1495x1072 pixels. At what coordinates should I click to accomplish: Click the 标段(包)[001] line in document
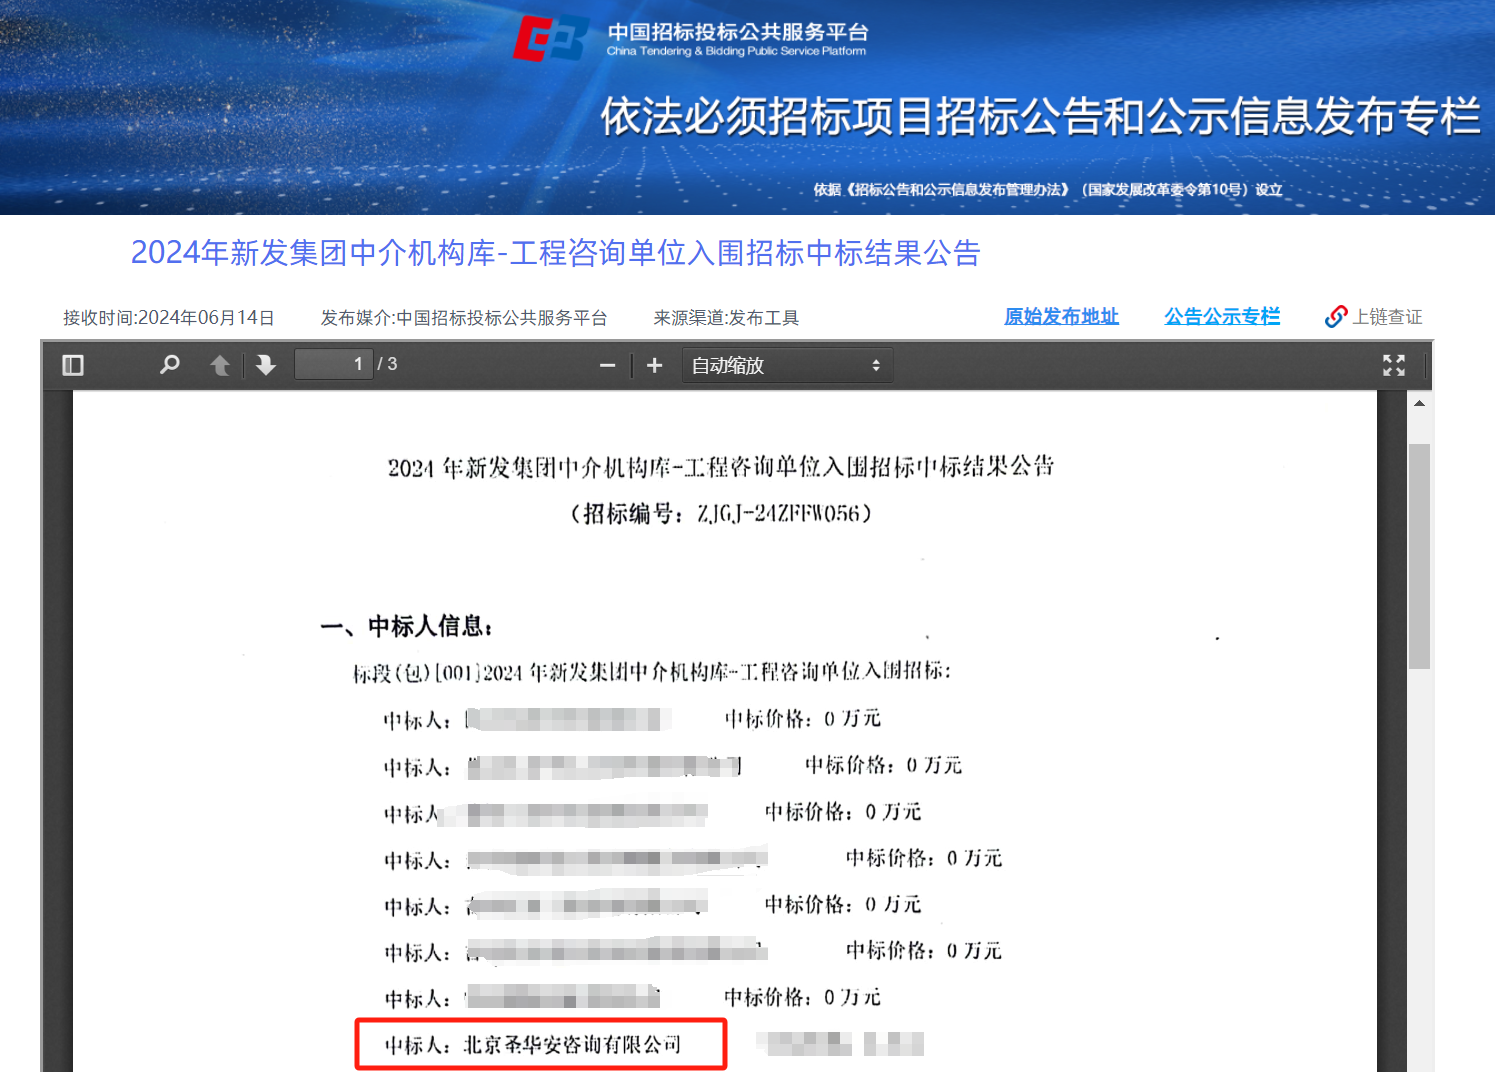(652, 672)
